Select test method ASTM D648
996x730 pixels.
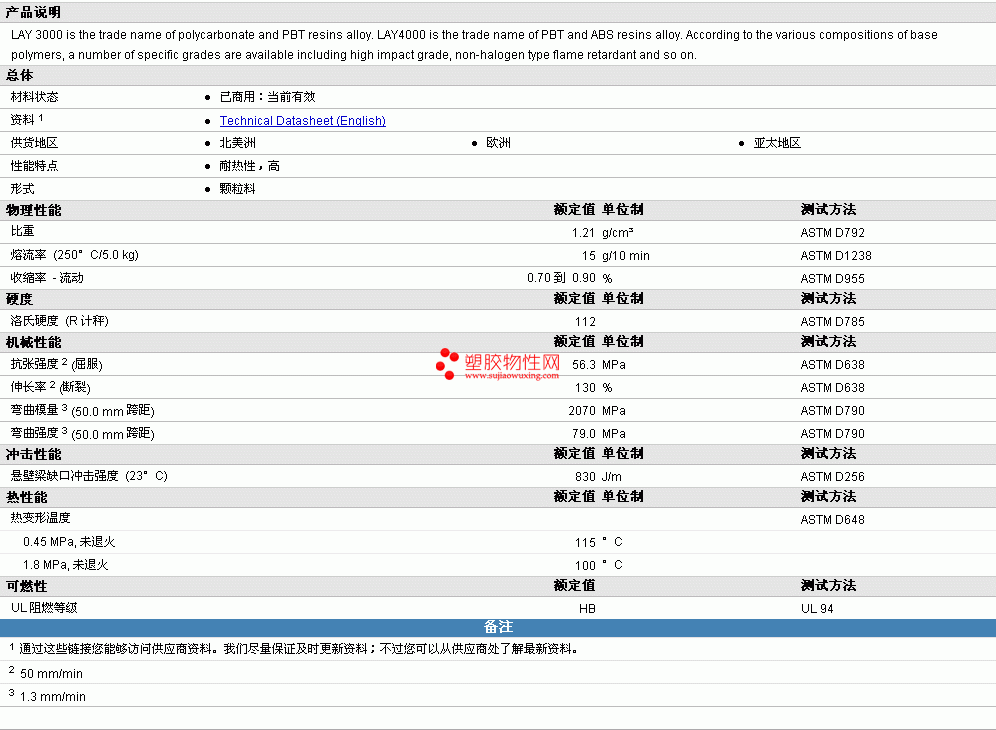tap(833, 520)
